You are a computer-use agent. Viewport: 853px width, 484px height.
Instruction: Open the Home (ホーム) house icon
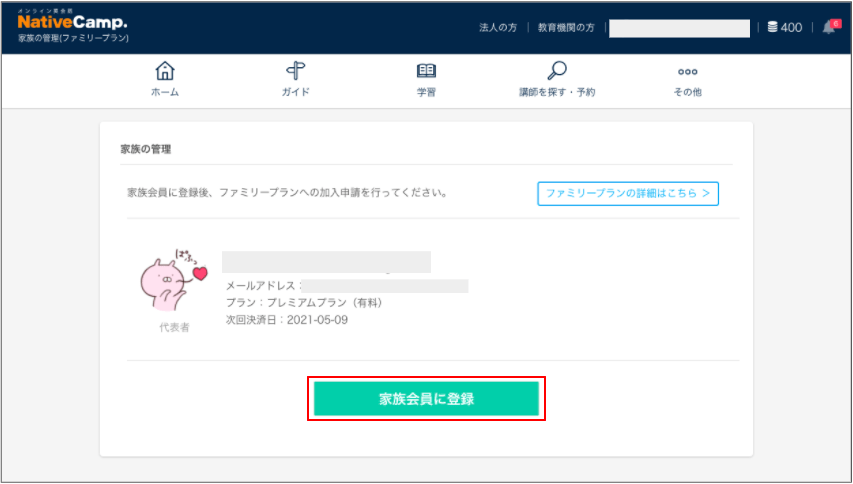[x=165, y=71]
